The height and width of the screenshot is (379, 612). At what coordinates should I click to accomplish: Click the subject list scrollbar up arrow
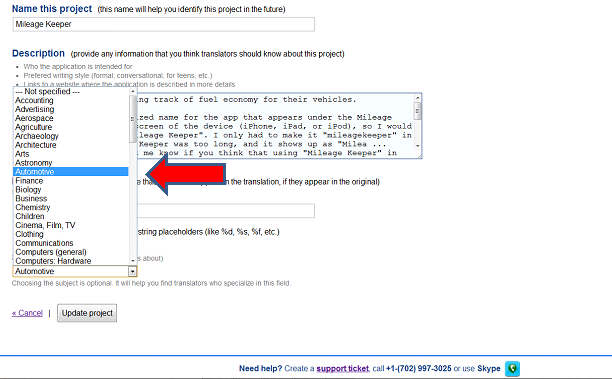133,91
